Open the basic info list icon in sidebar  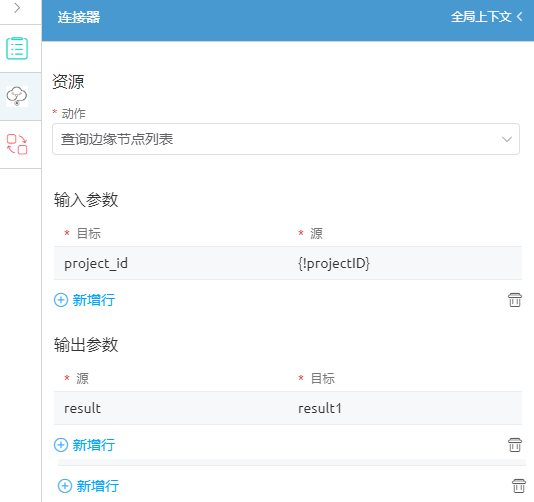point(17,48)
